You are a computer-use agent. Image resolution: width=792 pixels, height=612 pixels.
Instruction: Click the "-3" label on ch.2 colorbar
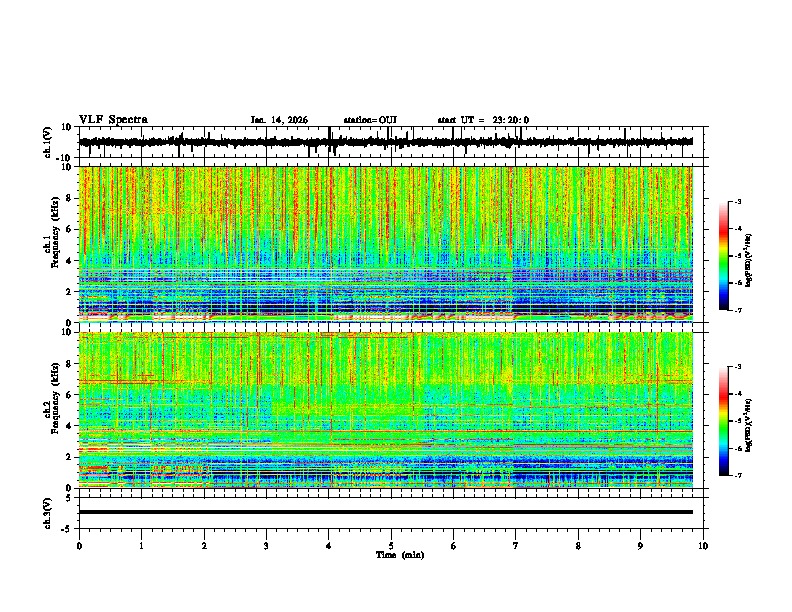point(737,367)
